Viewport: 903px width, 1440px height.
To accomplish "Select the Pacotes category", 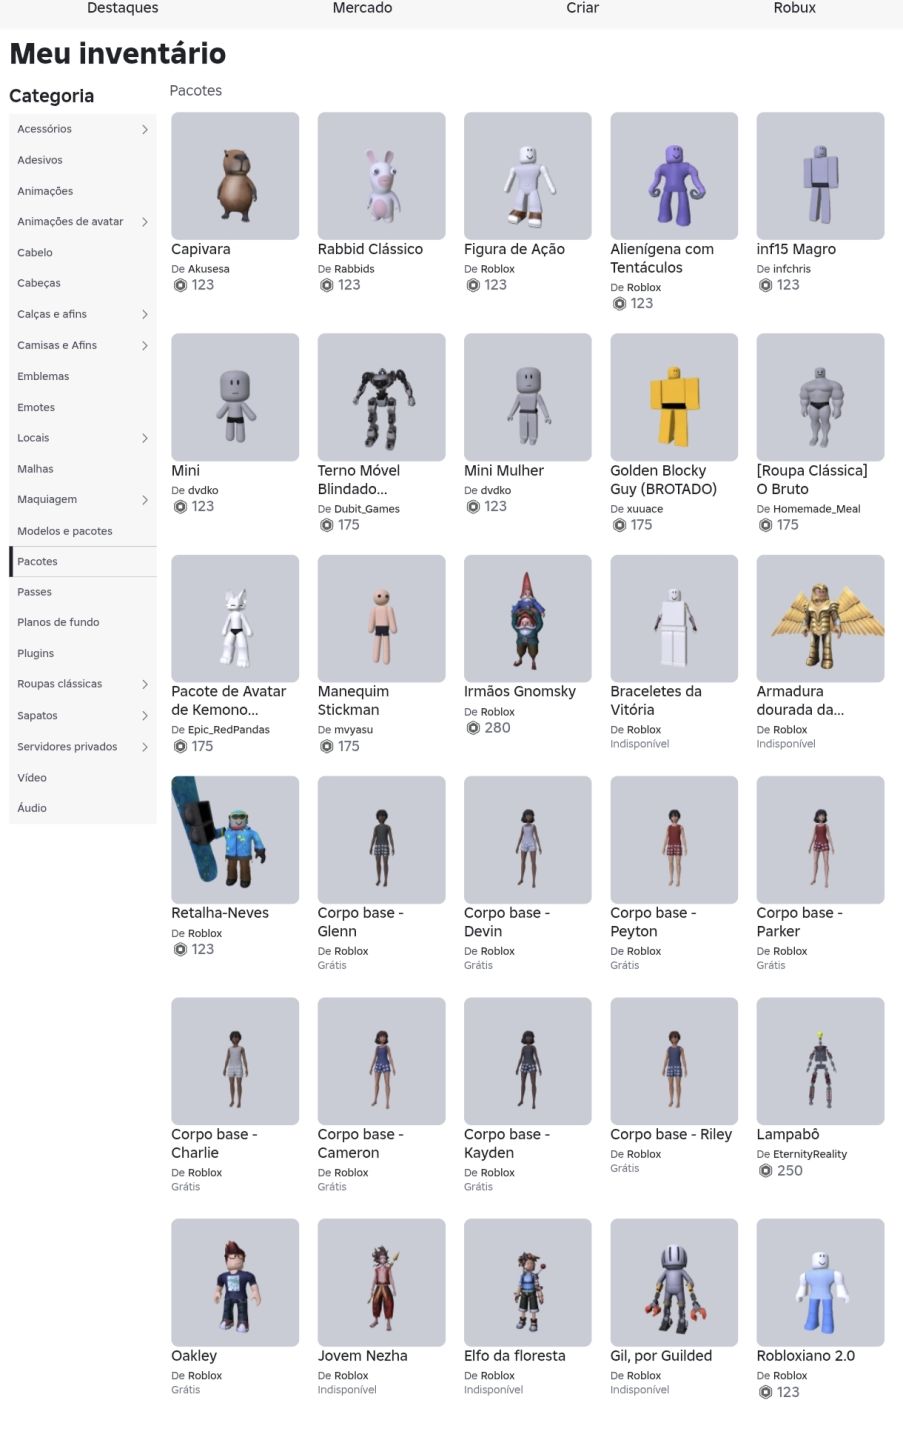I will tap(83, 561).
